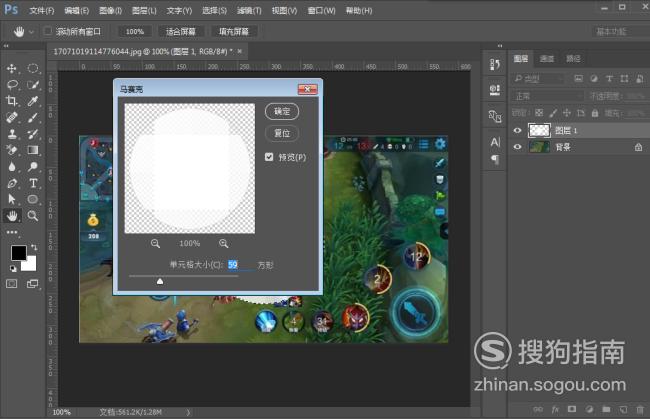Select the Horizontal Type tool

click(x=33, y=183)
